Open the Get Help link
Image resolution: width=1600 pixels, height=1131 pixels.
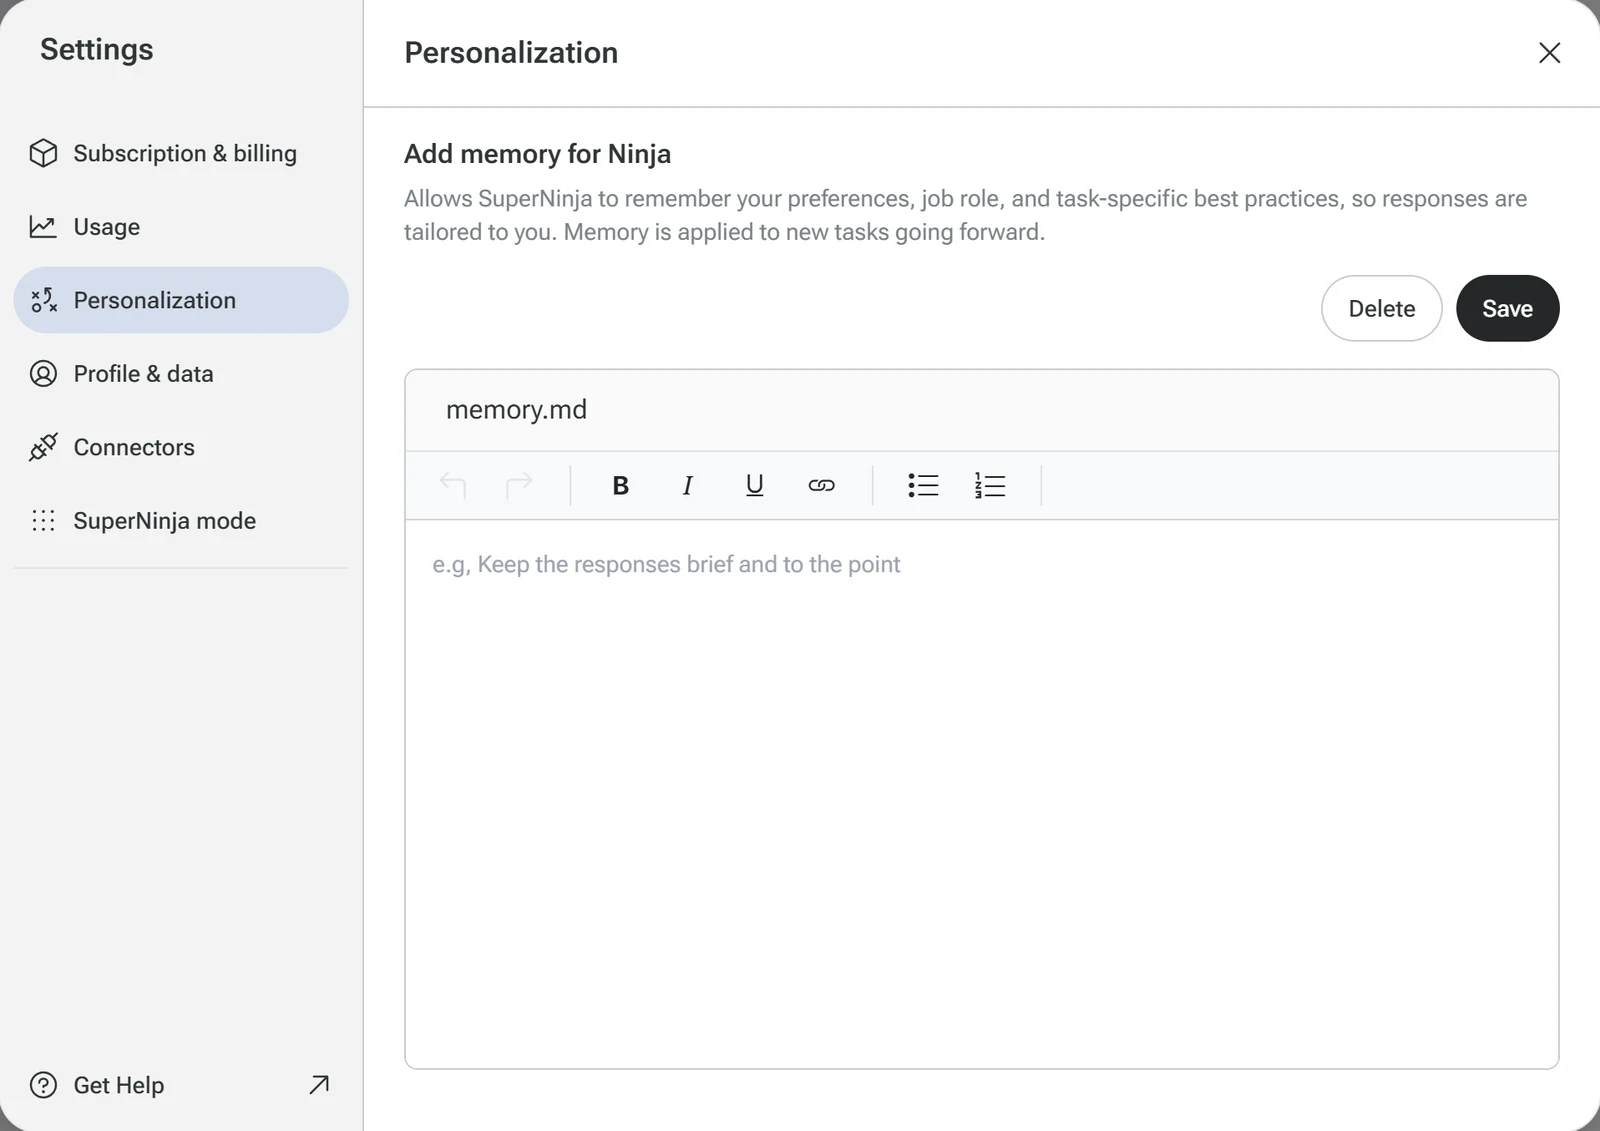181,1085
